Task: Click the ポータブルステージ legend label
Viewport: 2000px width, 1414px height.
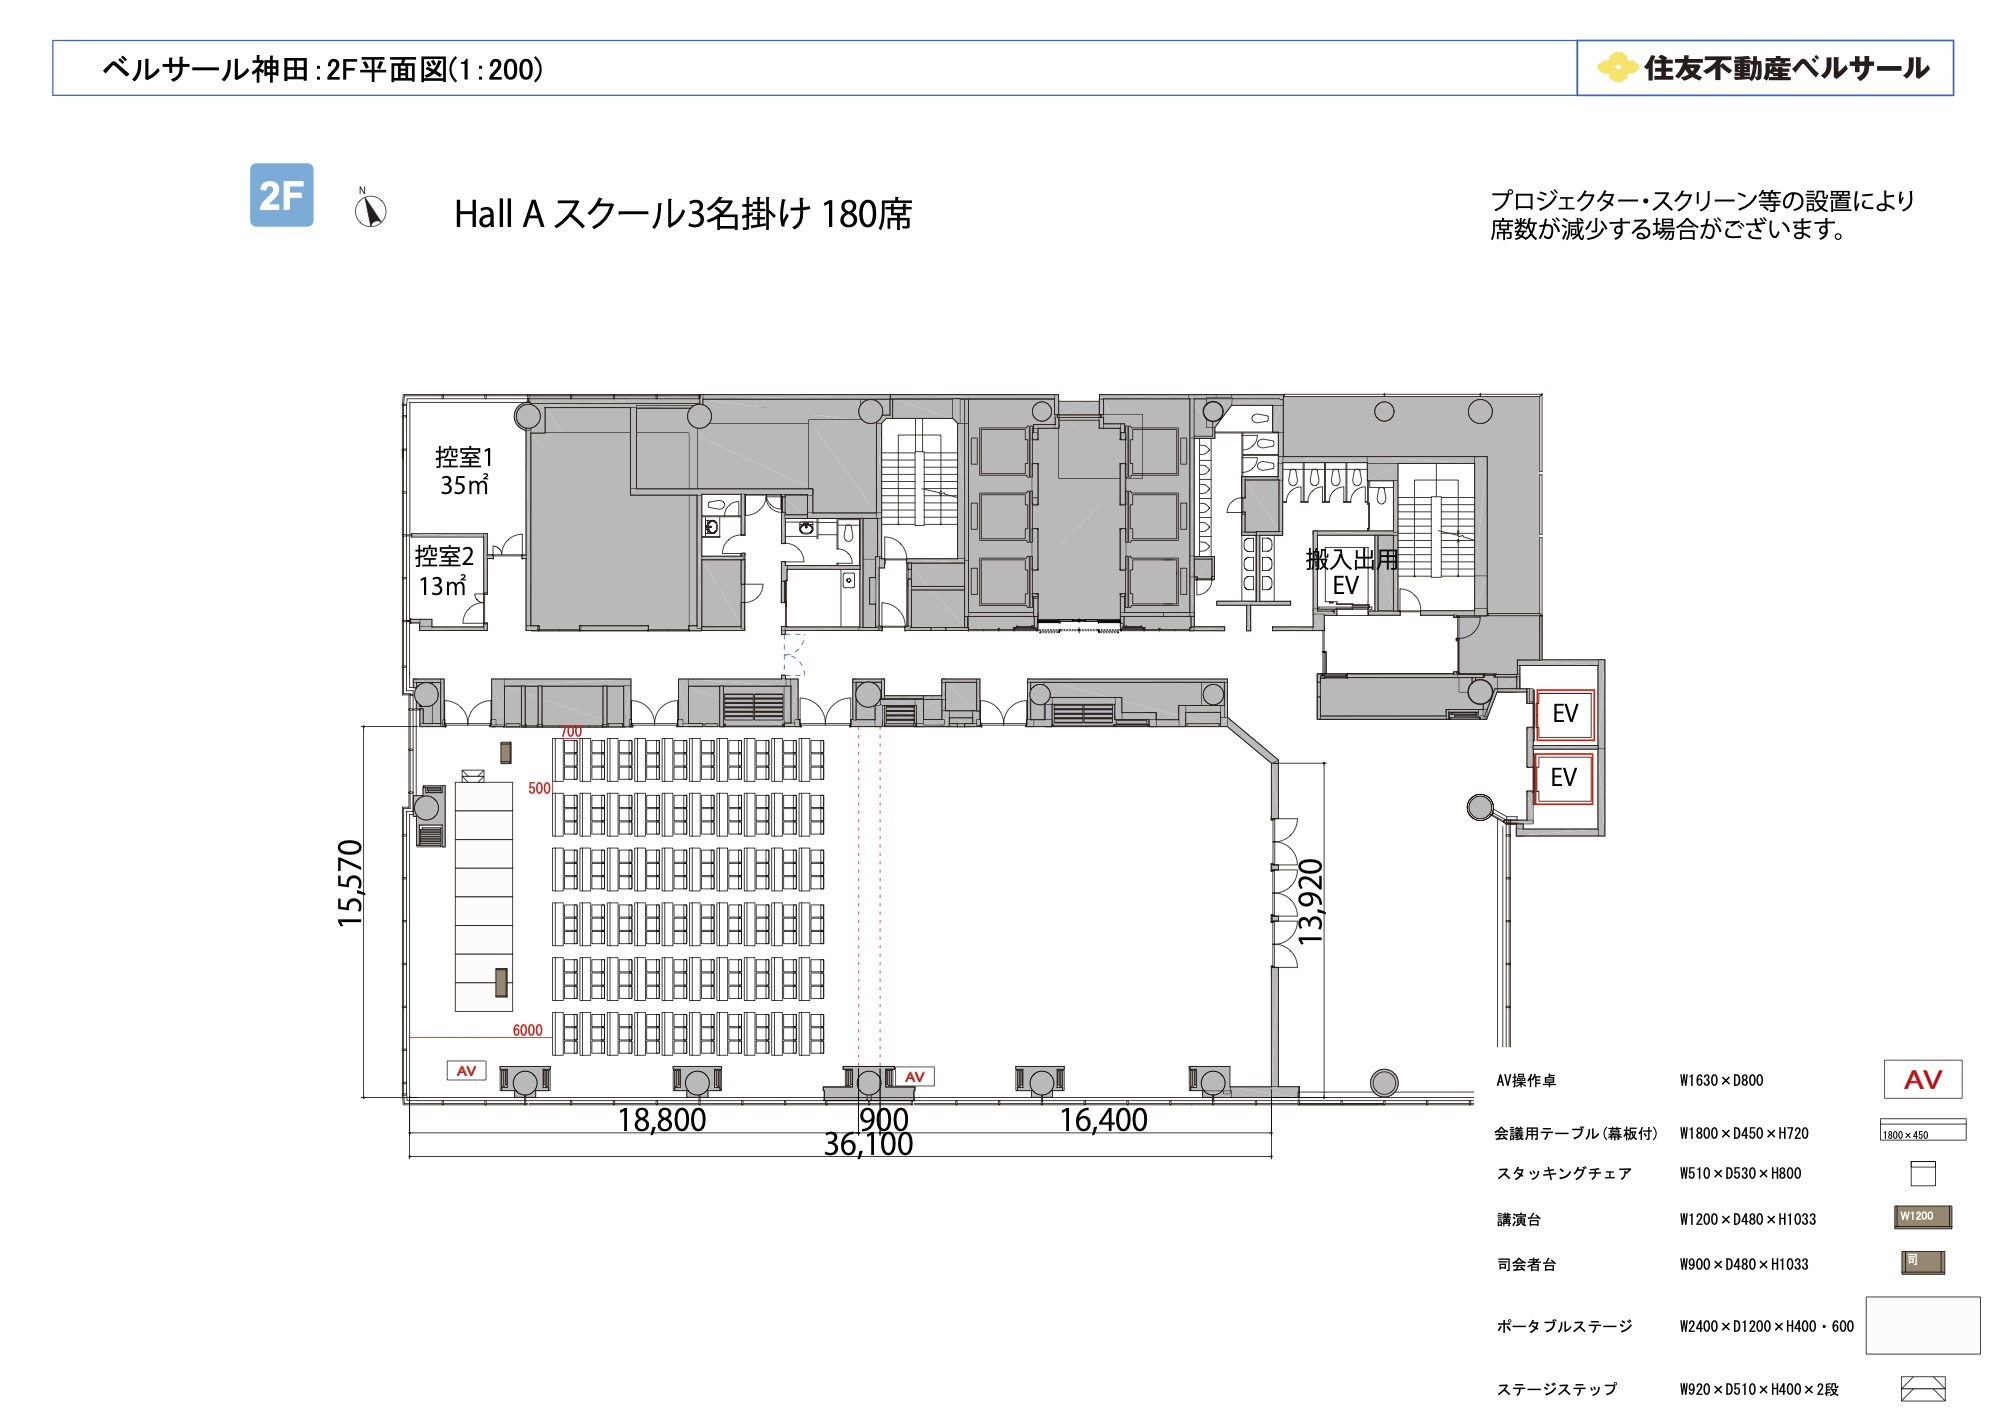Action: (x=1564, y=1326)
